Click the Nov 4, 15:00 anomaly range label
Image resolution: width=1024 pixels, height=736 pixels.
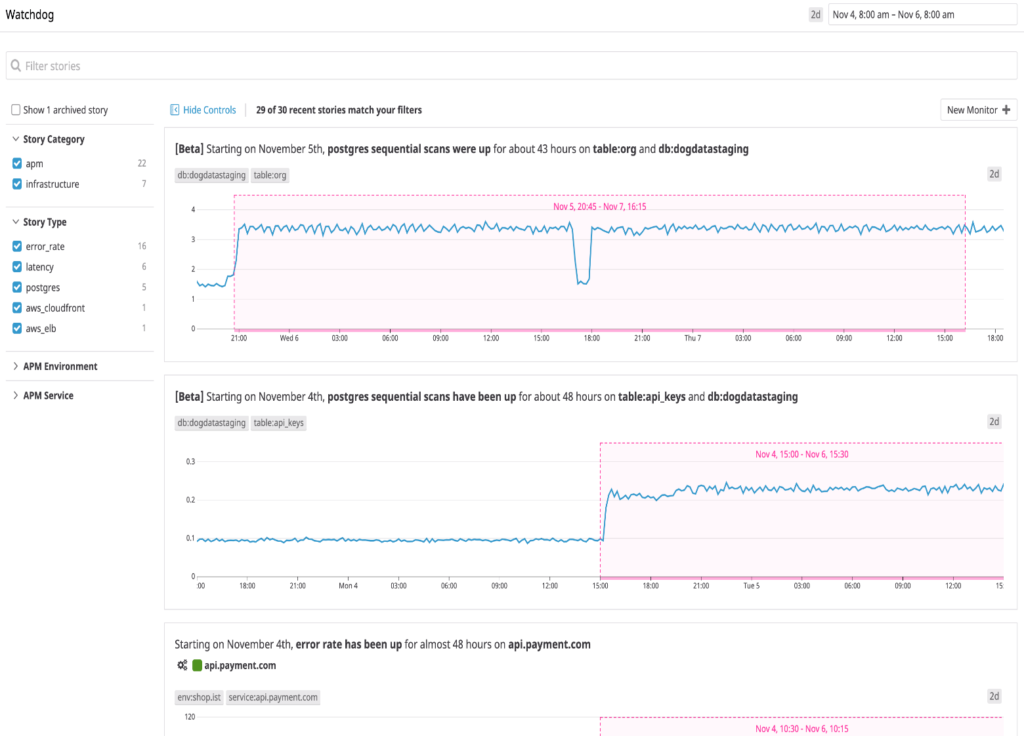(x=801, y=454)
